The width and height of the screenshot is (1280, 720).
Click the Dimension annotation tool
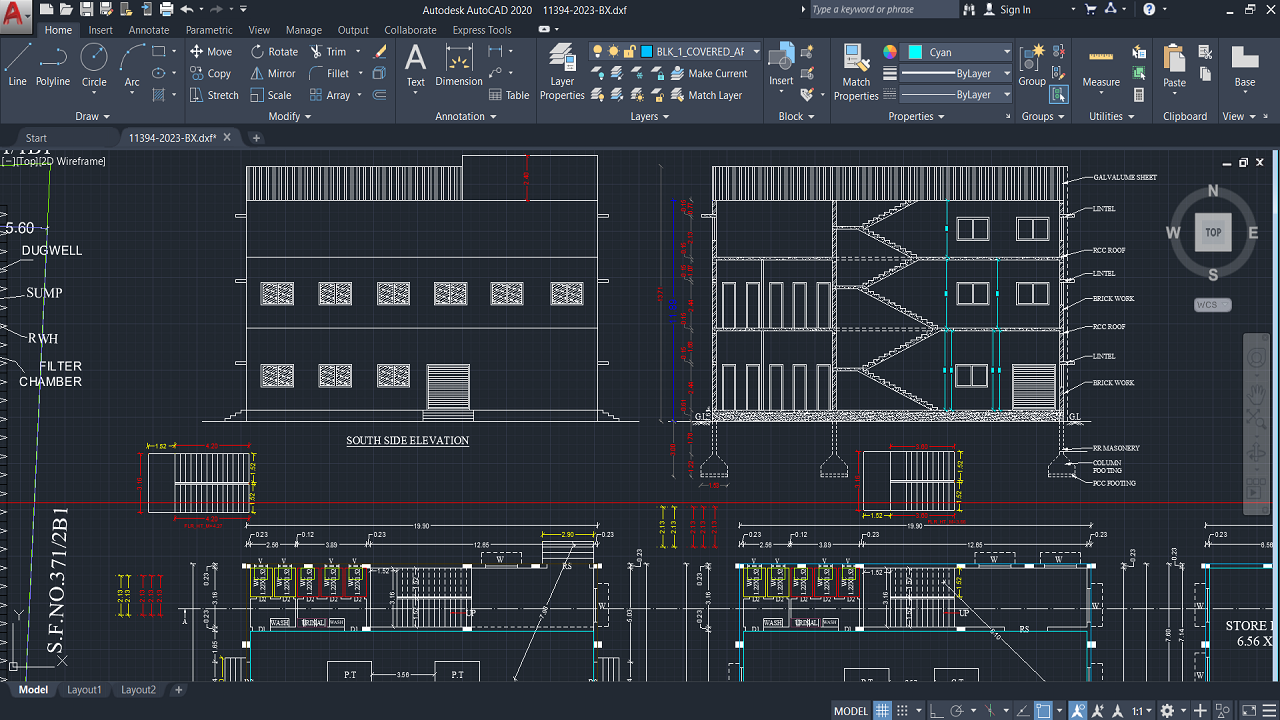coord(459,66)
